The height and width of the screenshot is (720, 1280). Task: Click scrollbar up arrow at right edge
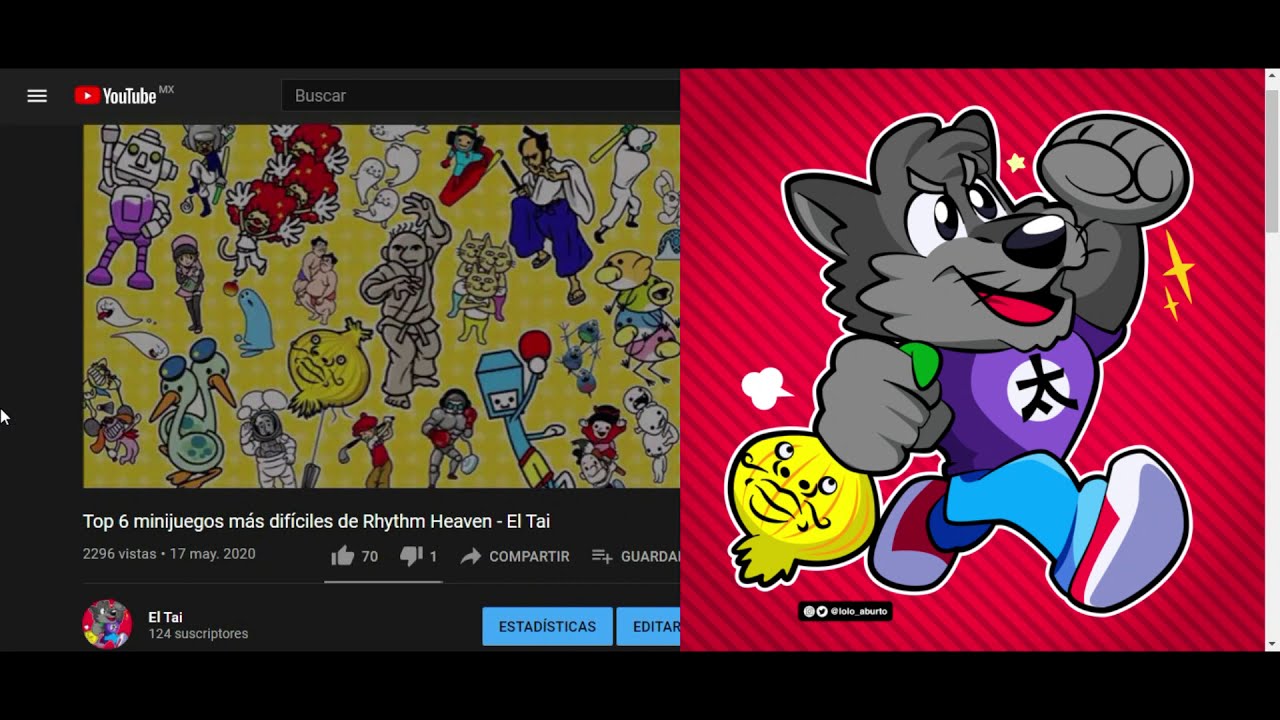(x=1272, y=76)
